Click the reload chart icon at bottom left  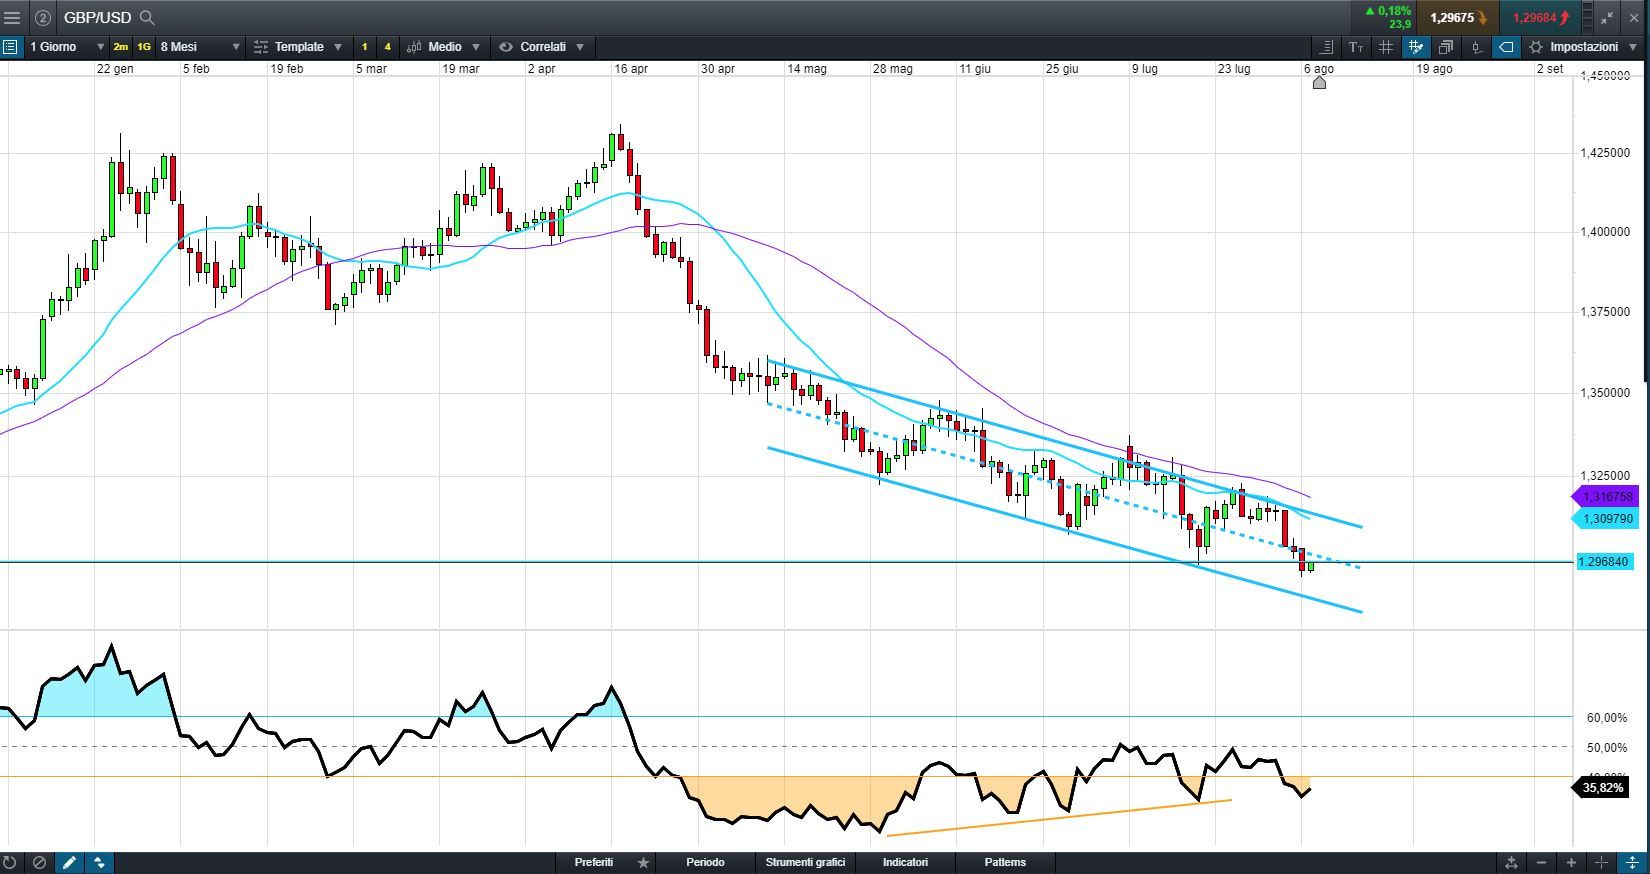click(x=10, y=862)
